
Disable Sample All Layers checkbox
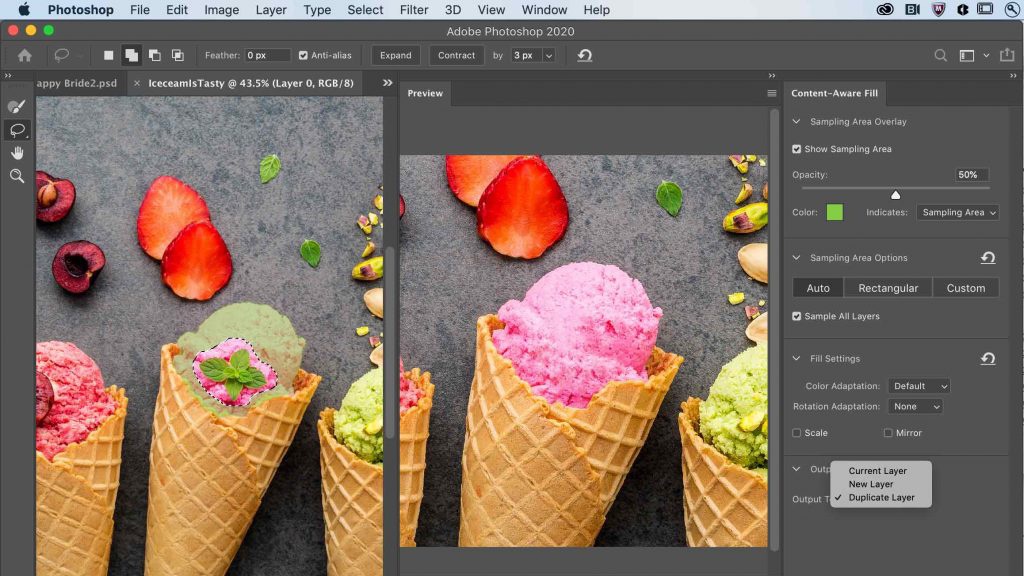pyautogui.click(x=797, y=316)
